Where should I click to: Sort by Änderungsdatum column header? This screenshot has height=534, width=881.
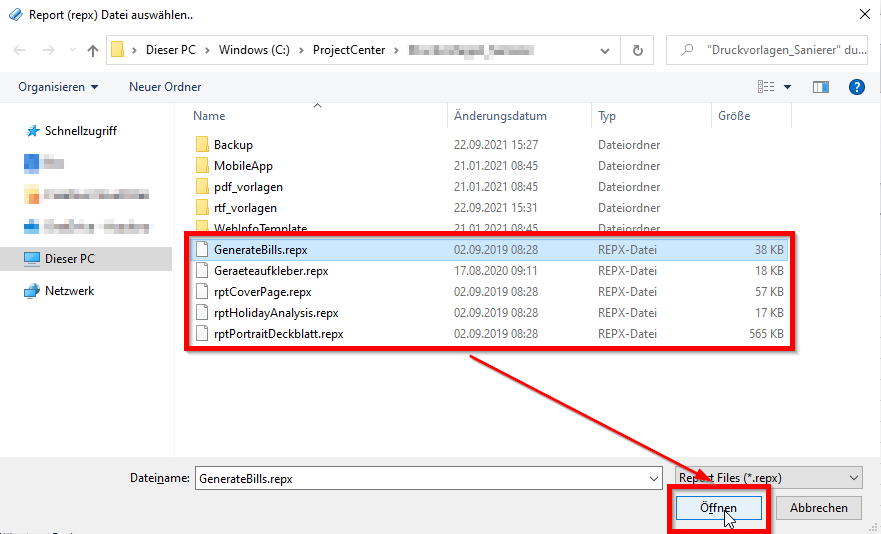coord(500,116)
